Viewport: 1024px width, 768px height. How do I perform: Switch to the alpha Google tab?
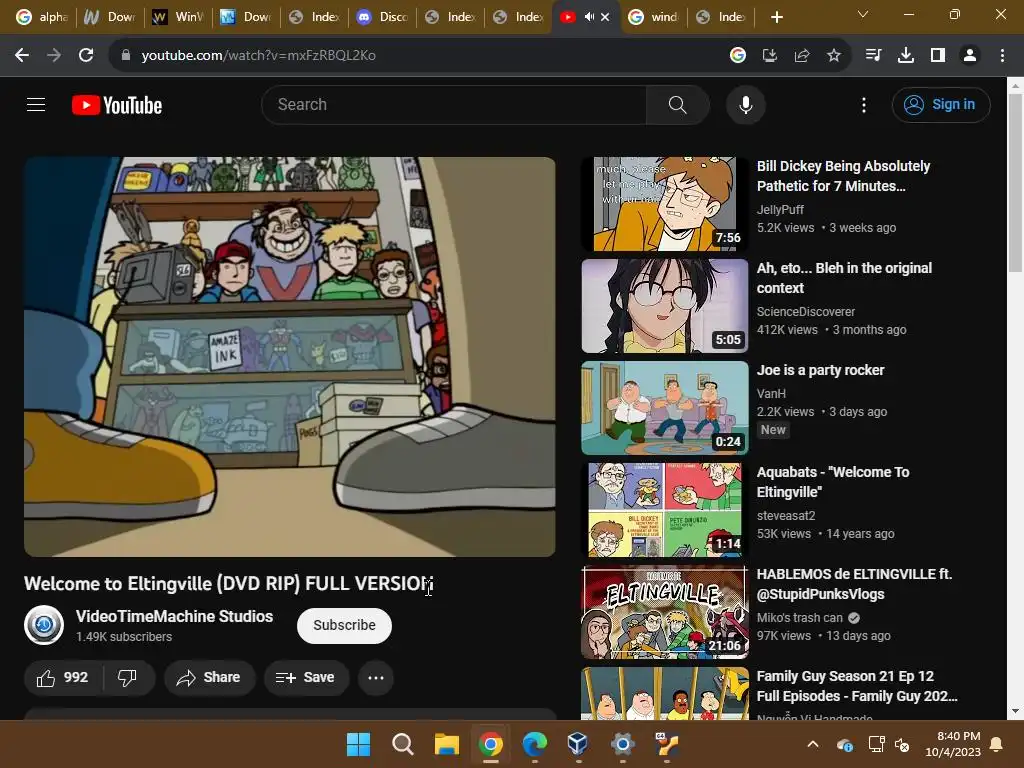click(42, 17)
